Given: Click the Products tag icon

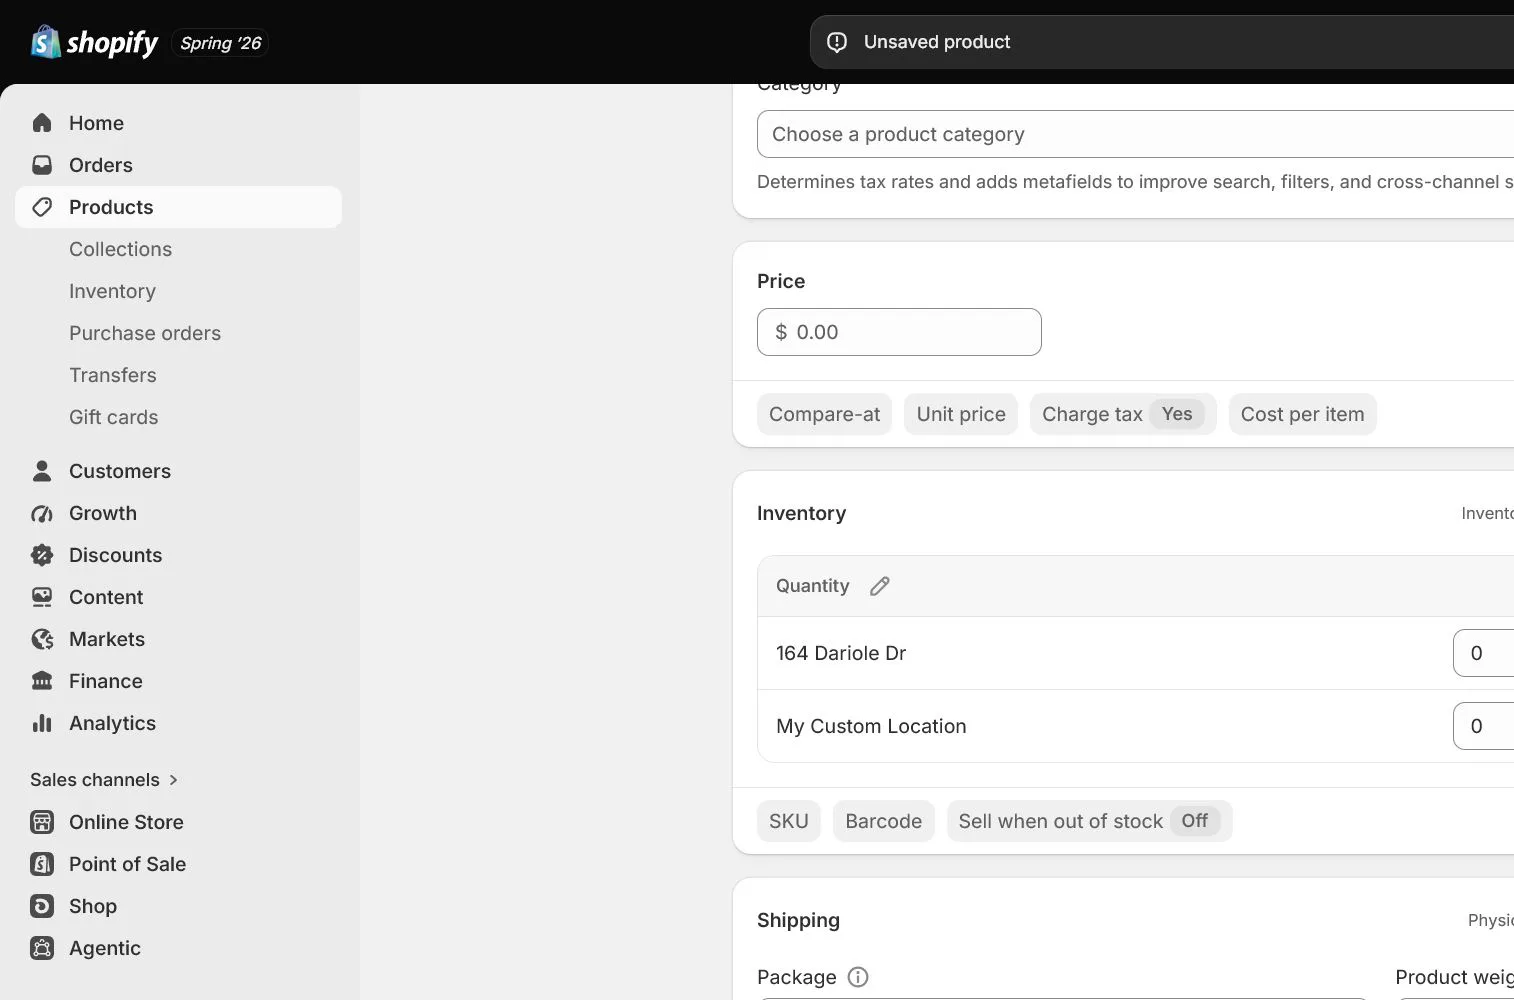Looking at the screenshot, I should pos(42,207).
